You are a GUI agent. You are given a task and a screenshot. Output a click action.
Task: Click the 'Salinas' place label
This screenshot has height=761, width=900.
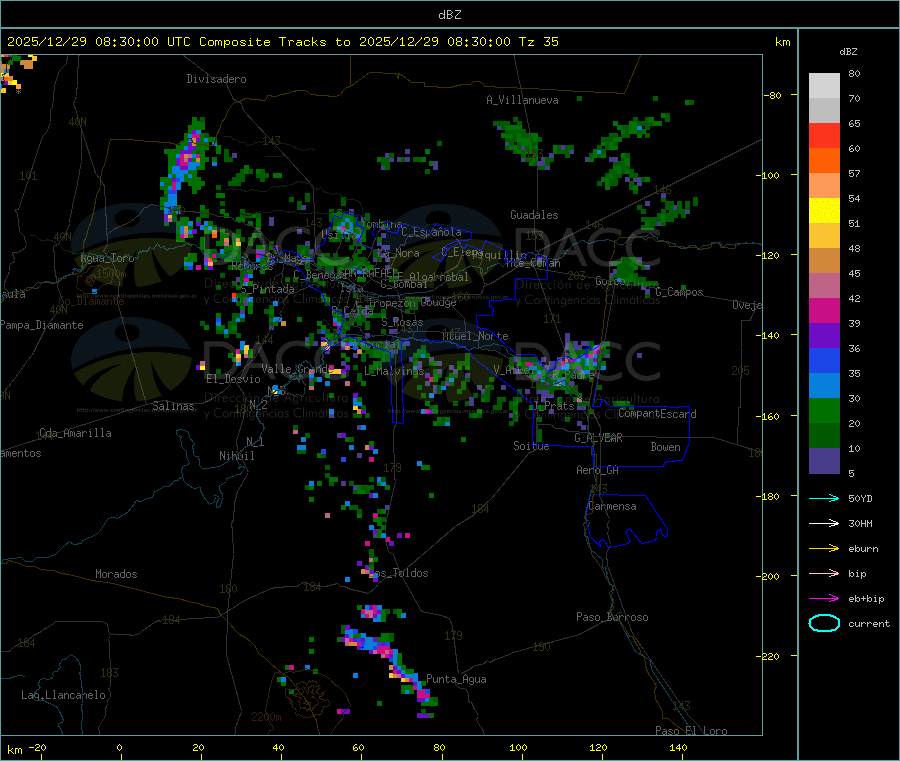(173, 406)
